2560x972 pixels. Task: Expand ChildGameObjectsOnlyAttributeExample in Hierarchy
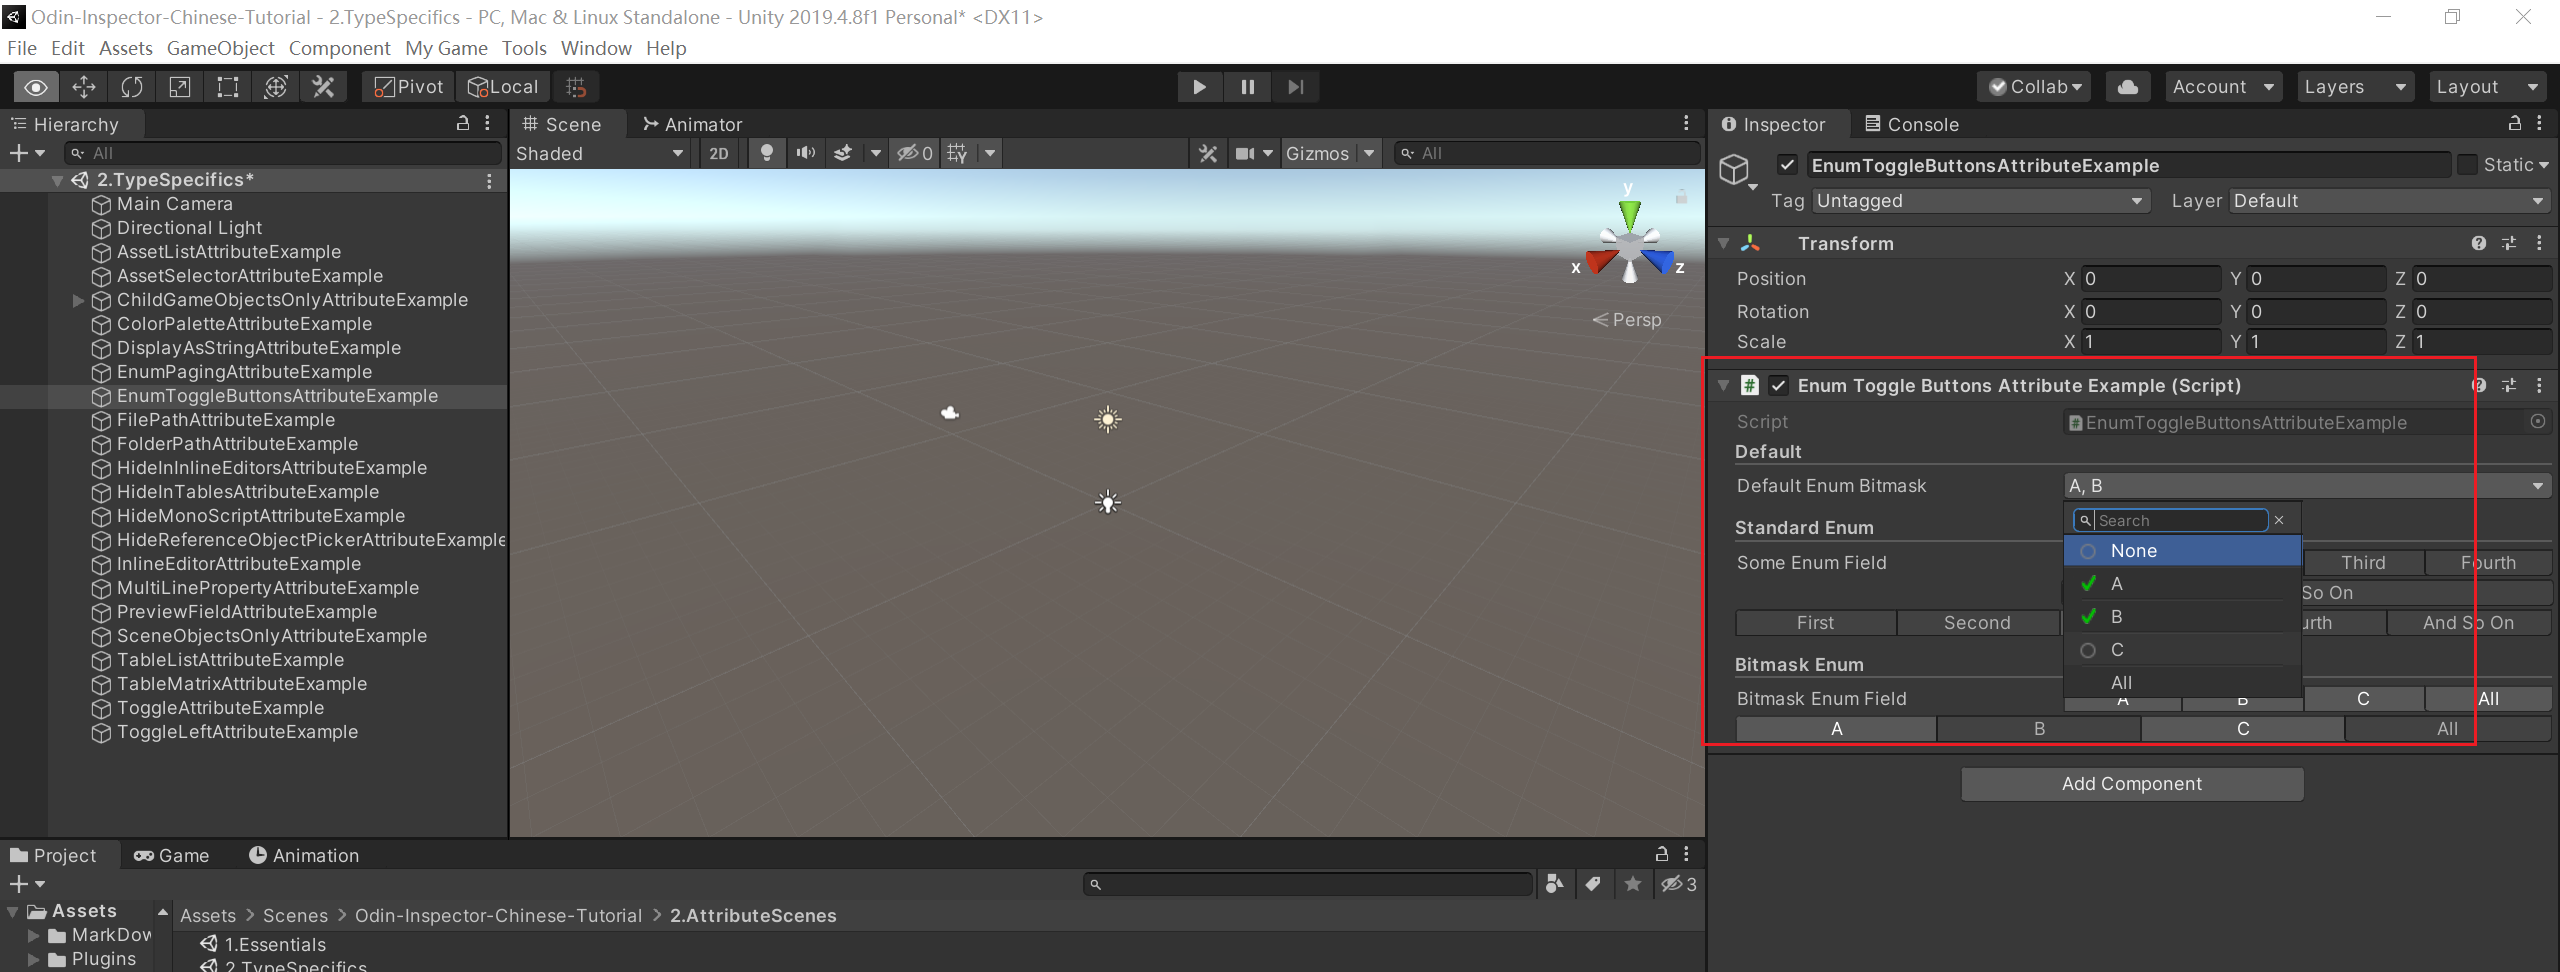coord(78,300)
